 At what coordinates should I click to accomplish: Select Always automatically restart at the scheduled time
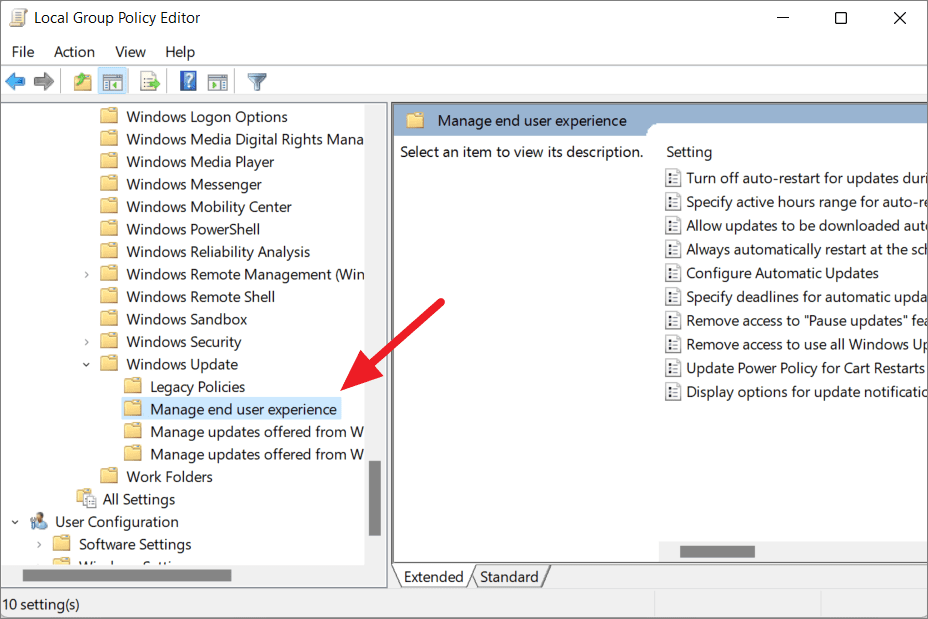pos(805,249)
